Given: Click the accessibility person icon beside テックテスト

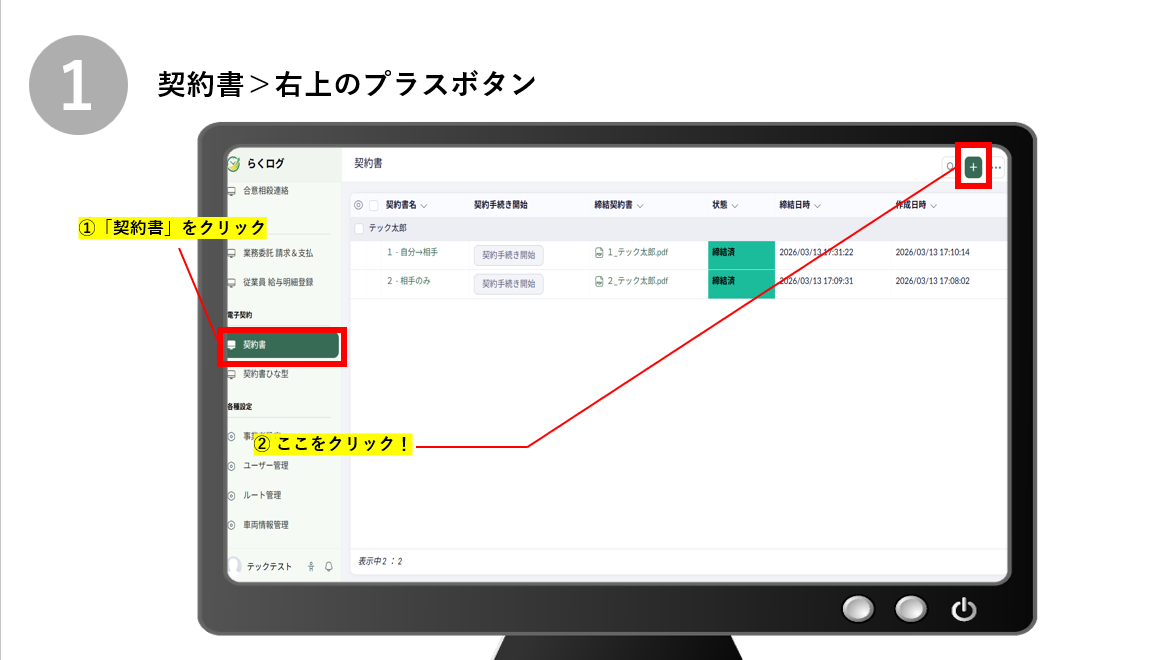Looking at the screenshot, I should (311, 567).
